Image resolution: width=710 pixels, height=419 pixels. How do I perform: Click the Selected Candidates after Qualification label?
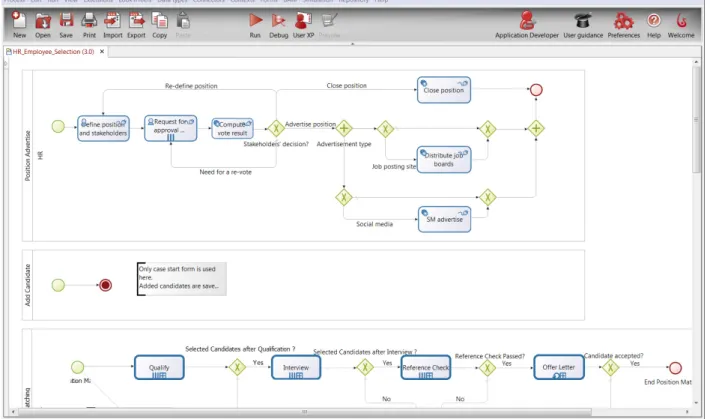pos(240,349)
